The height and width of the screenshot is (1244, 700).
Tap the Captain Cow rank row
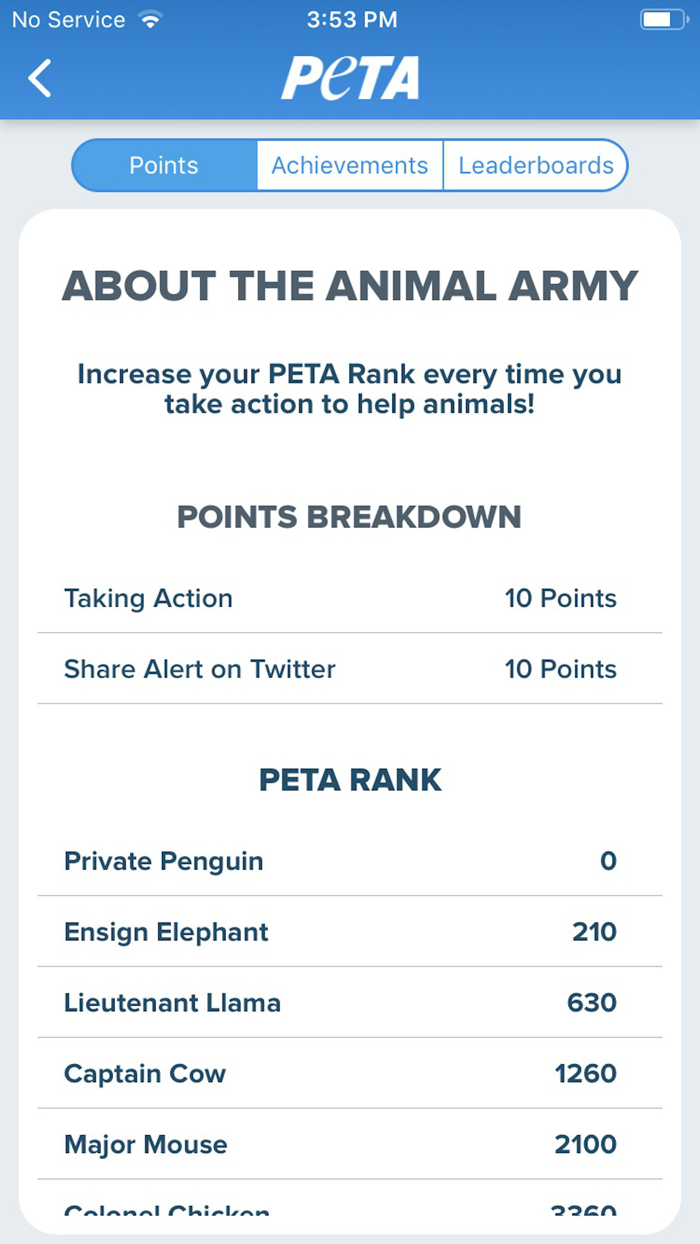pos(349,1073)
